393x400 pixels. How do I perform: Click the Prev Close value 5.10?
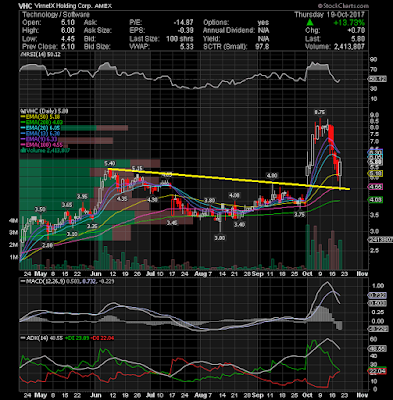click(x=67, y=47)
